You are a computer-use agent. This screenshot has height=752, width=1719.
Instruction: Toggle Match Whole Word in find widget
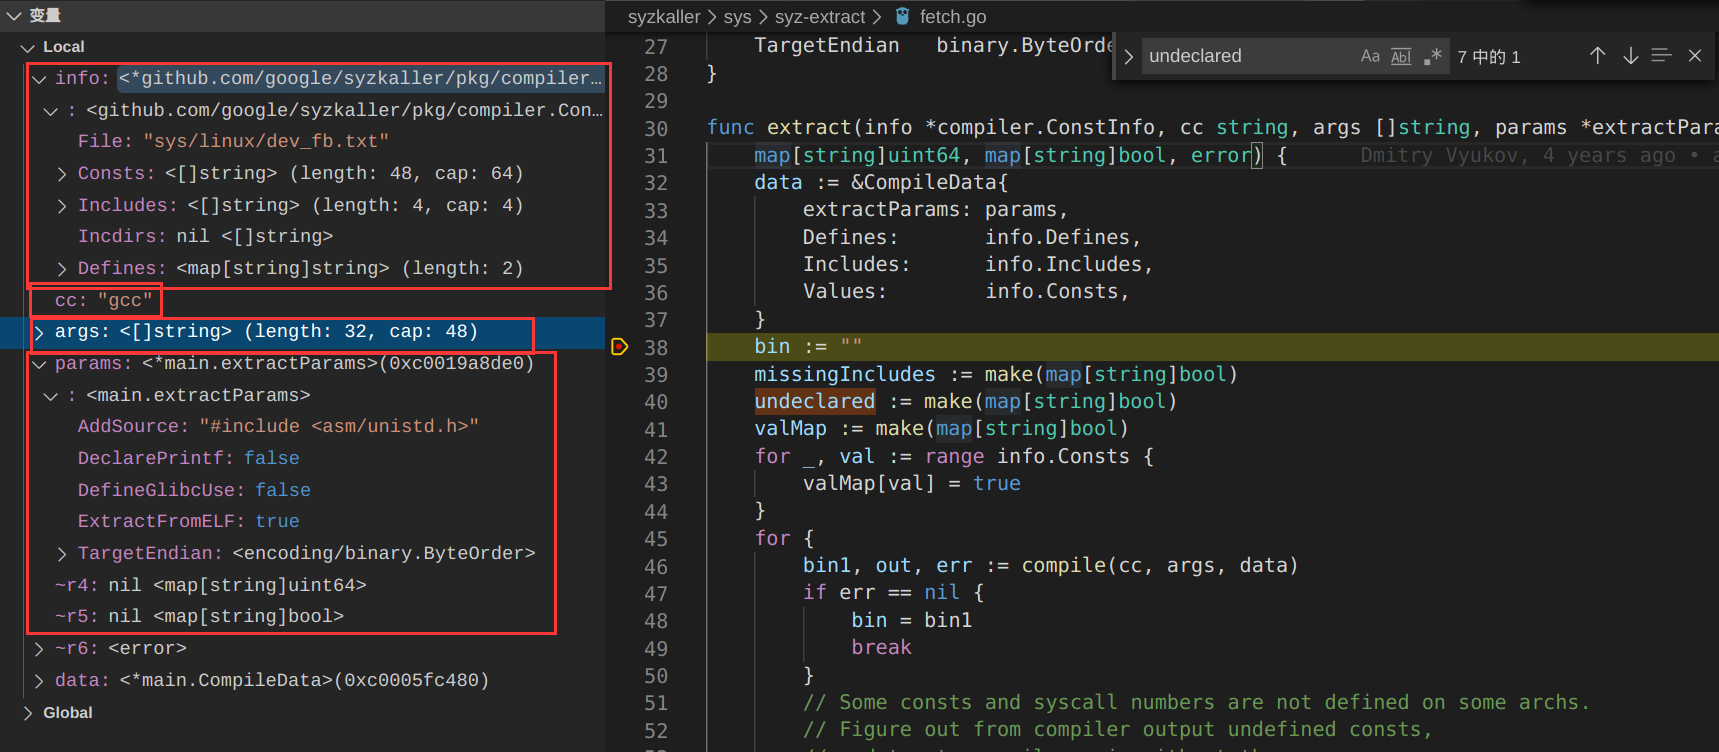(x=1401, y=57)
